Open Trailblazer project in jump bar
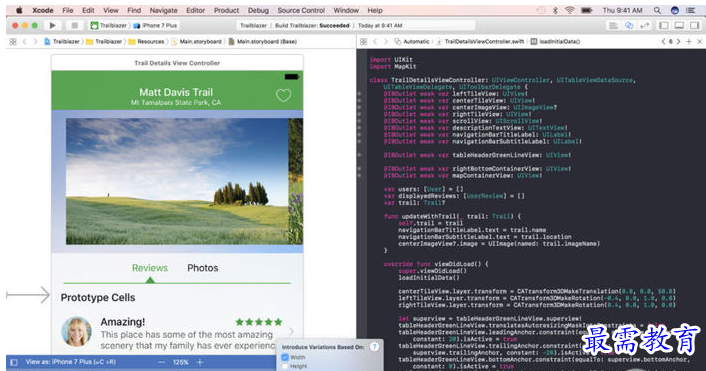The image size is (706, 371). [62, 41]
